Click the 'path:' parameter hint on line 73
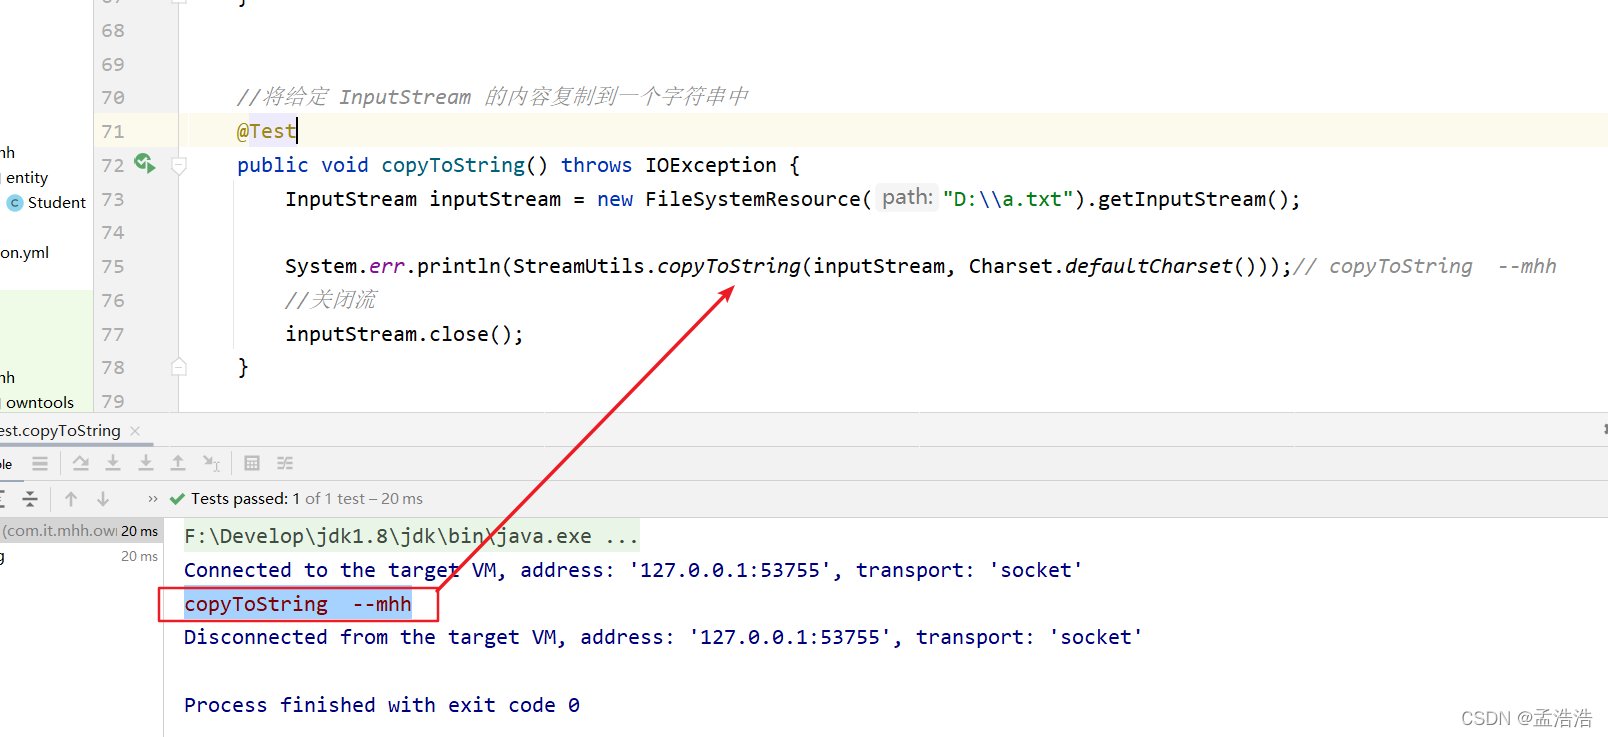This screenshot has height=737, width=1608. 907,197
